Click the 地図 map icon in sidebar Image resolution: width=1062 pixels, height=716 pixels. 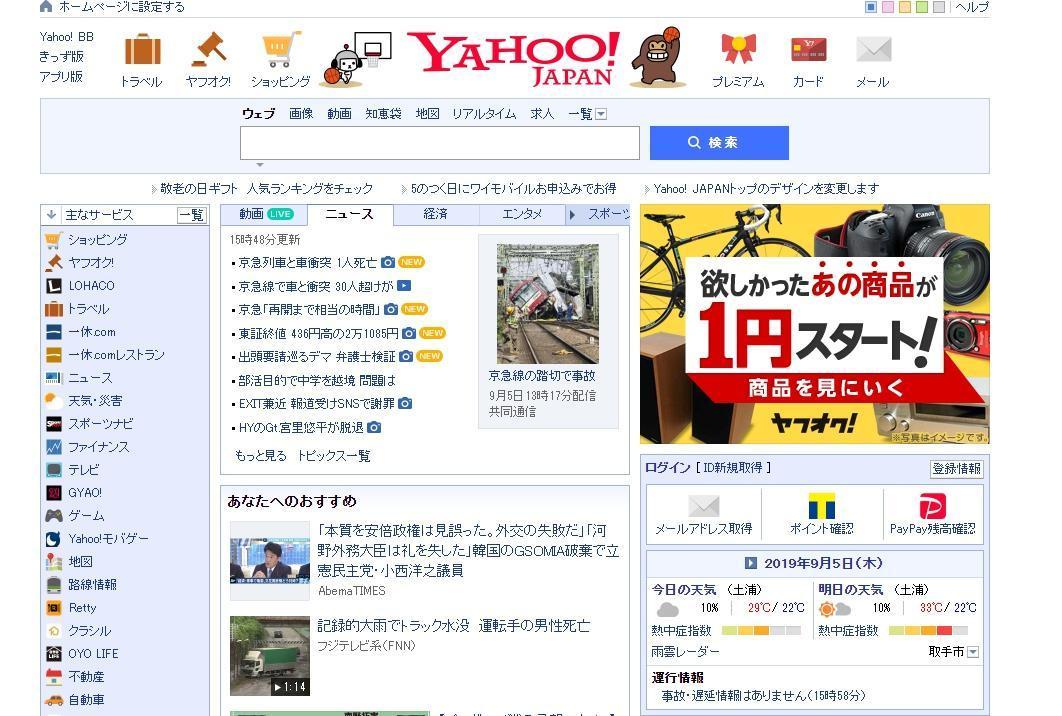pyautogui.click(x=54, y=562)
